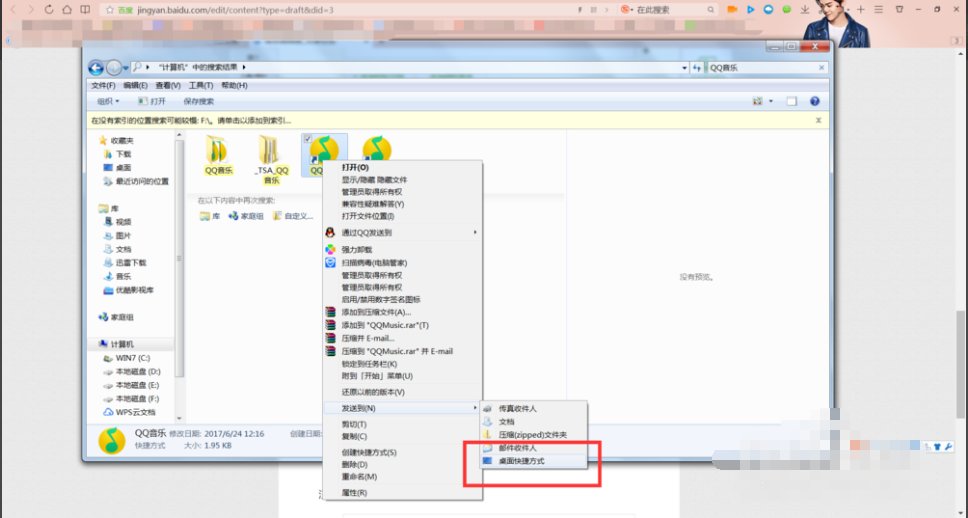This screenshot has height=518, width=968.
Task: Search again in 家庭组
Action: pyautogui.click(x=246, y=216)
